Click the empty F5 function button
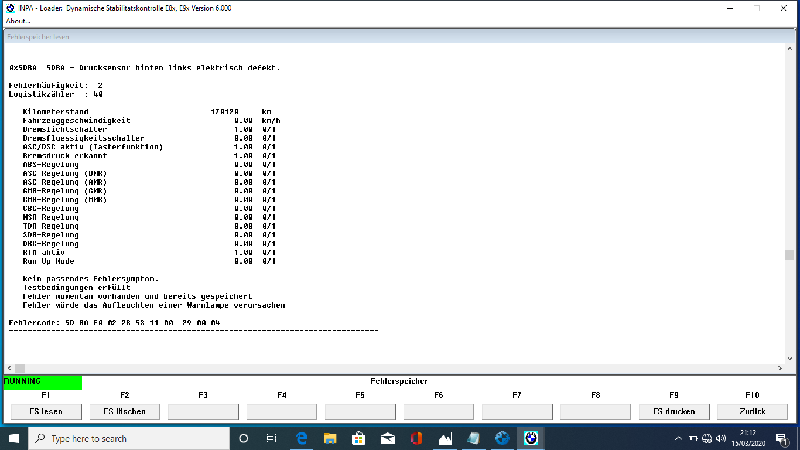800x450 pixels. [x=360, y=411]
